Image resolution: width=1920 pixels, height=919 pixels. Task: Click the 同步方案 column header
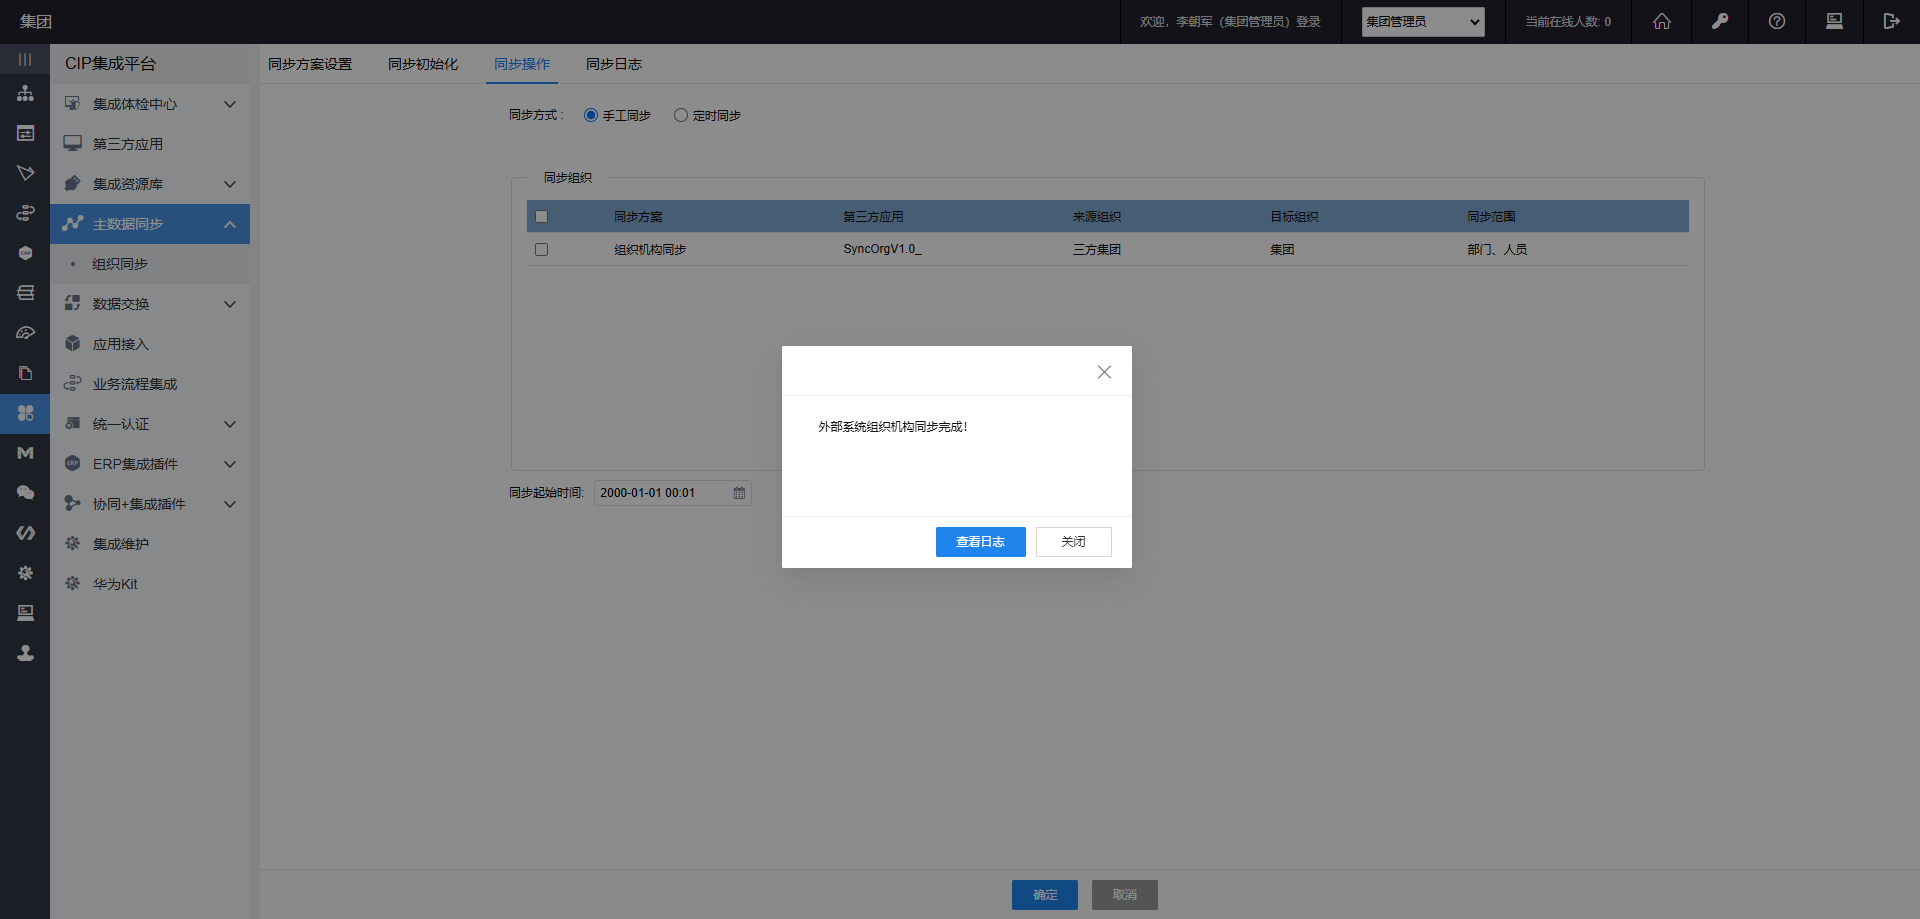[x=638, y=216]
